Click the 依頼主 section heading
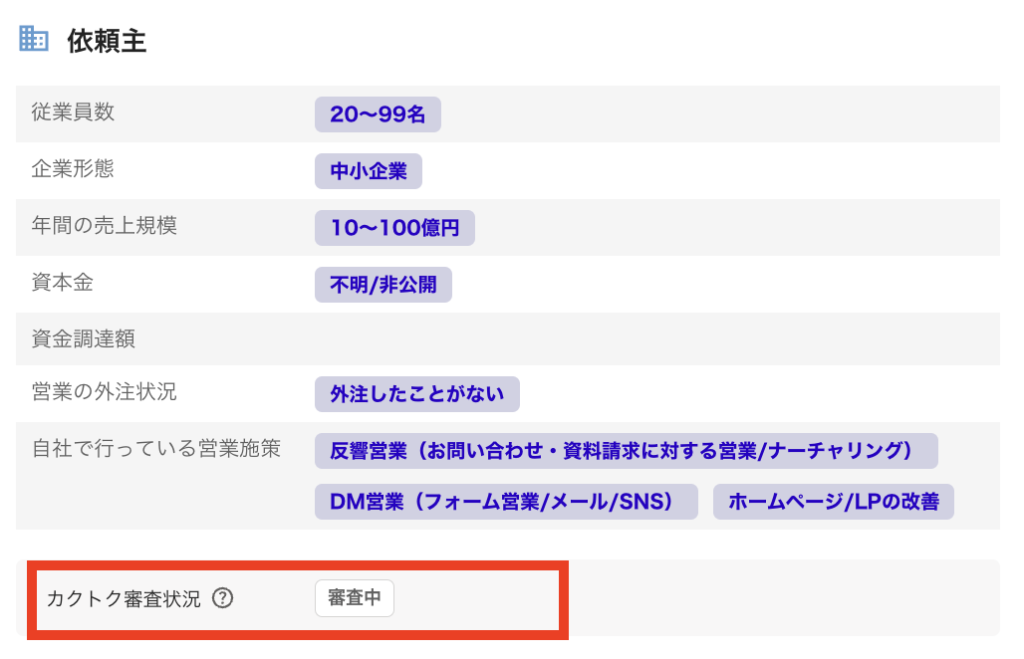 pos(107,41)
